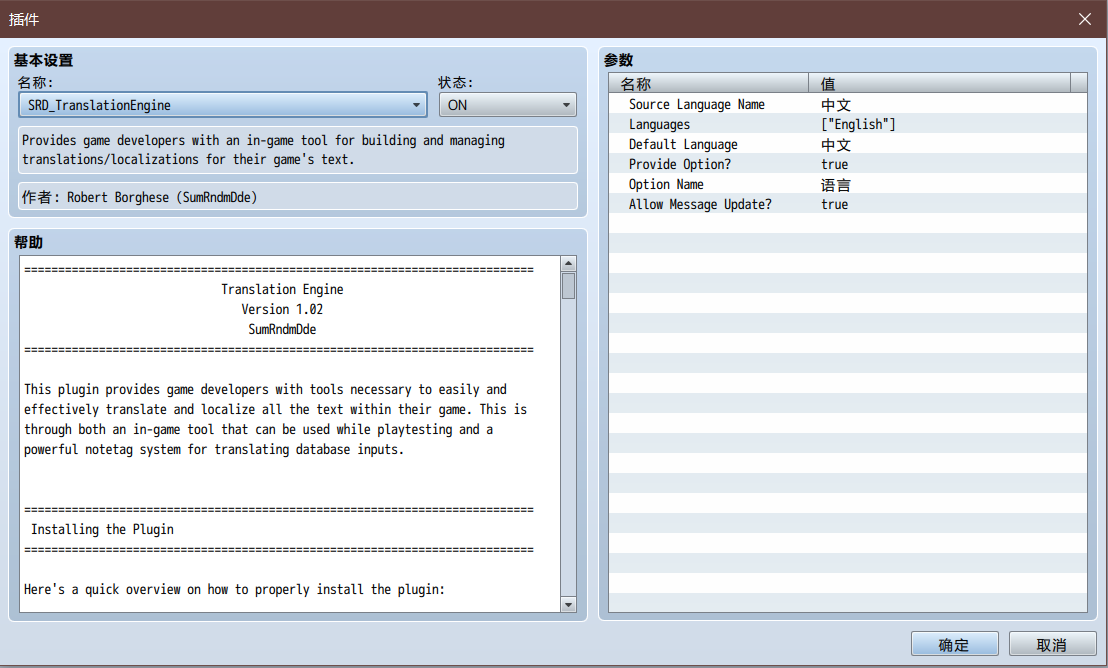The height and width of the screenshot is (668, 1108).
Task: Click the 中文 value of Source Language Name
Action: [x=835, y=105]
